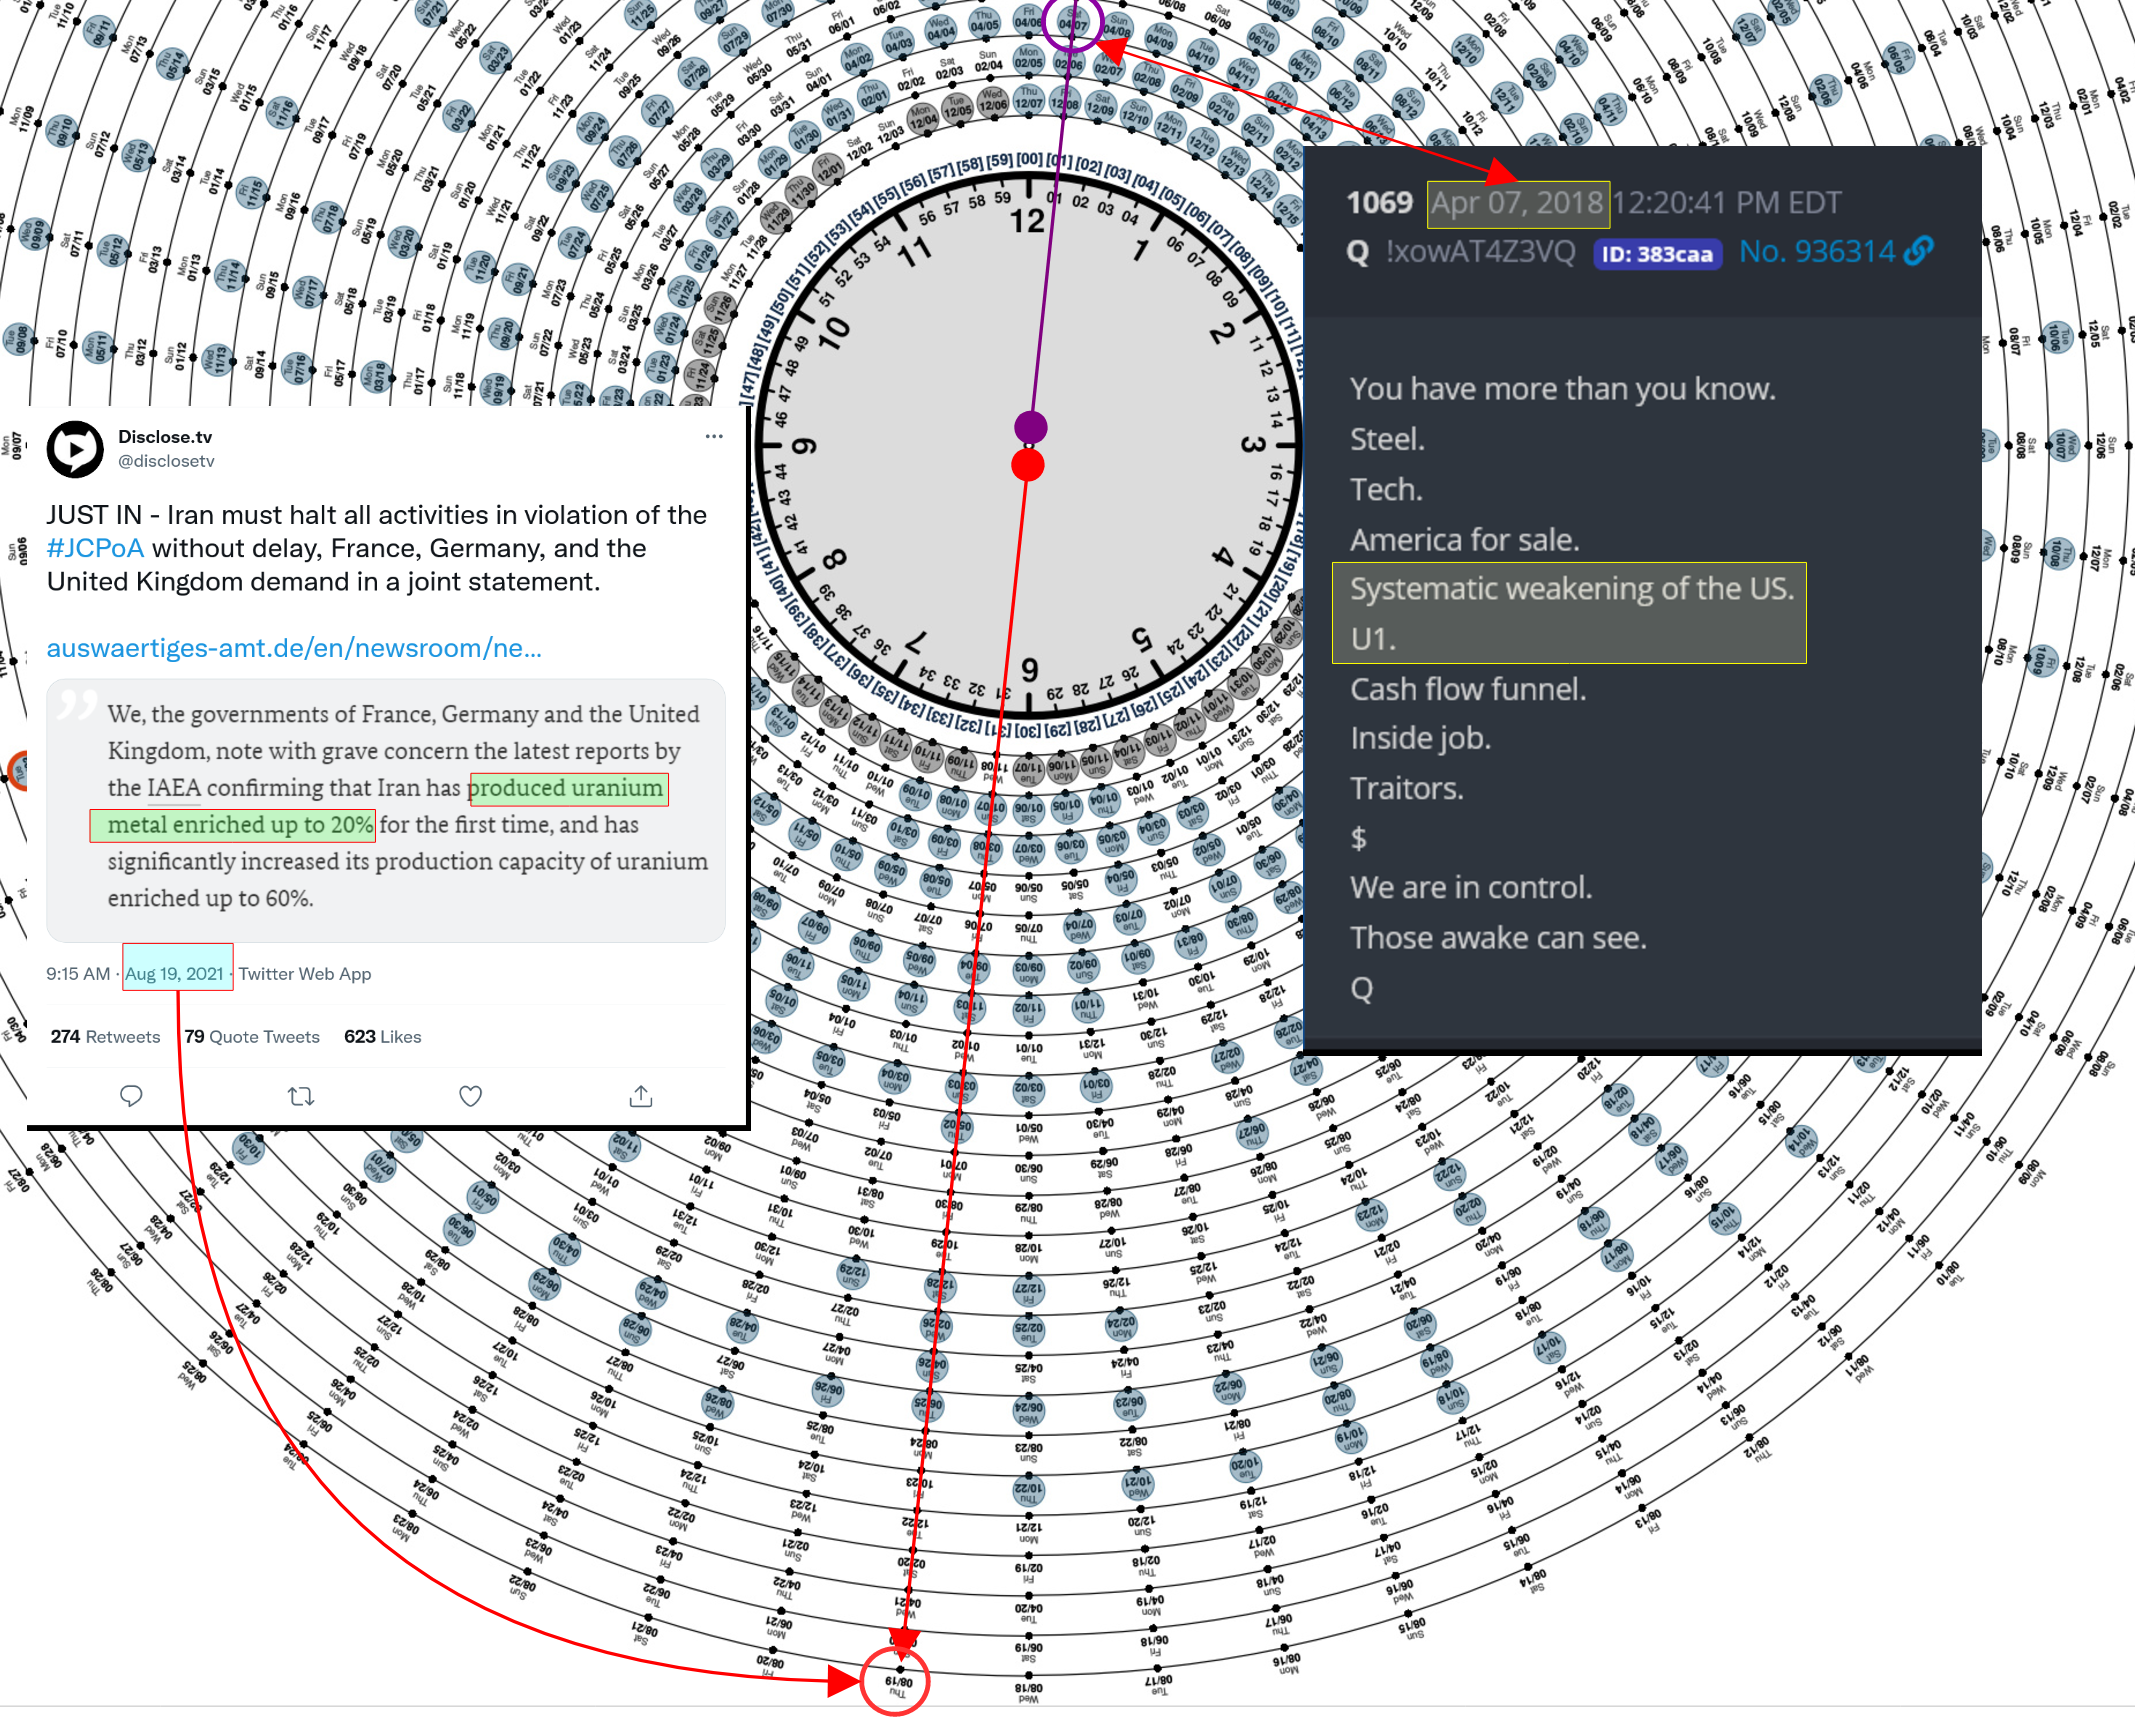
Task: View the 274 Retweets list
Action: pos(105,1037)
